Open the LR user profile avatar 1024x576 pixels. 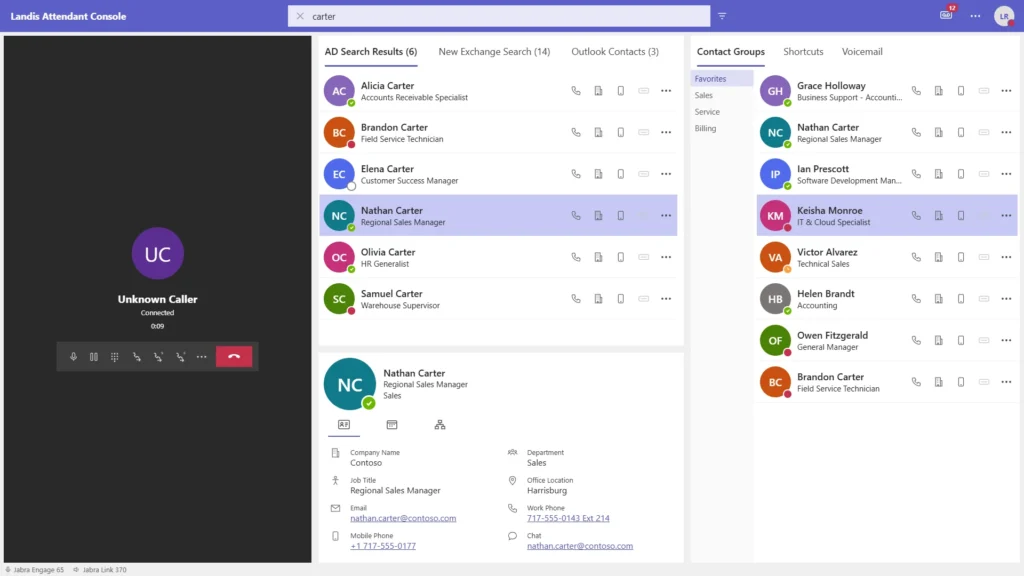pyautogui.click(x=1004, y=16)
